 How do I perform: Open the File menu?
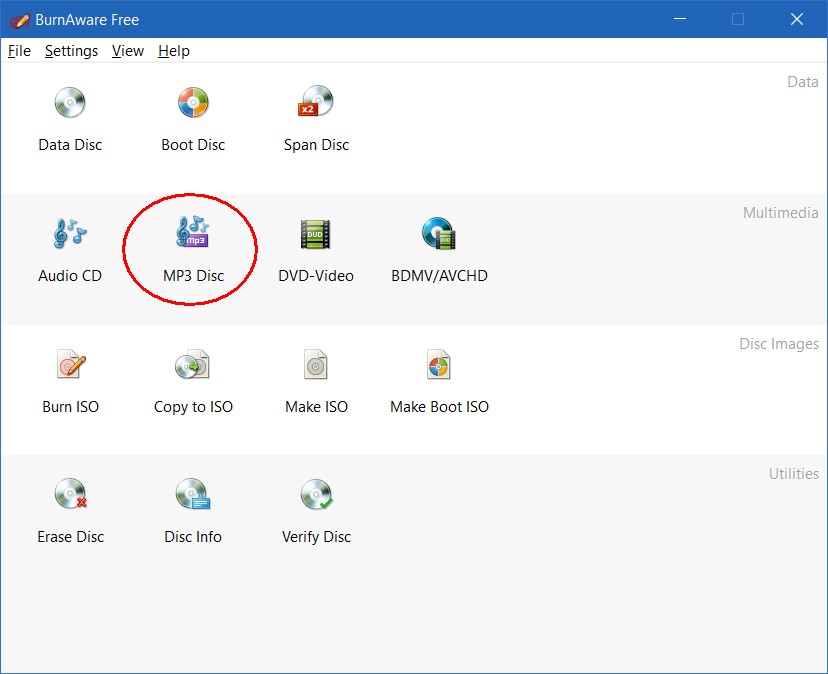(x=20, y=51)
